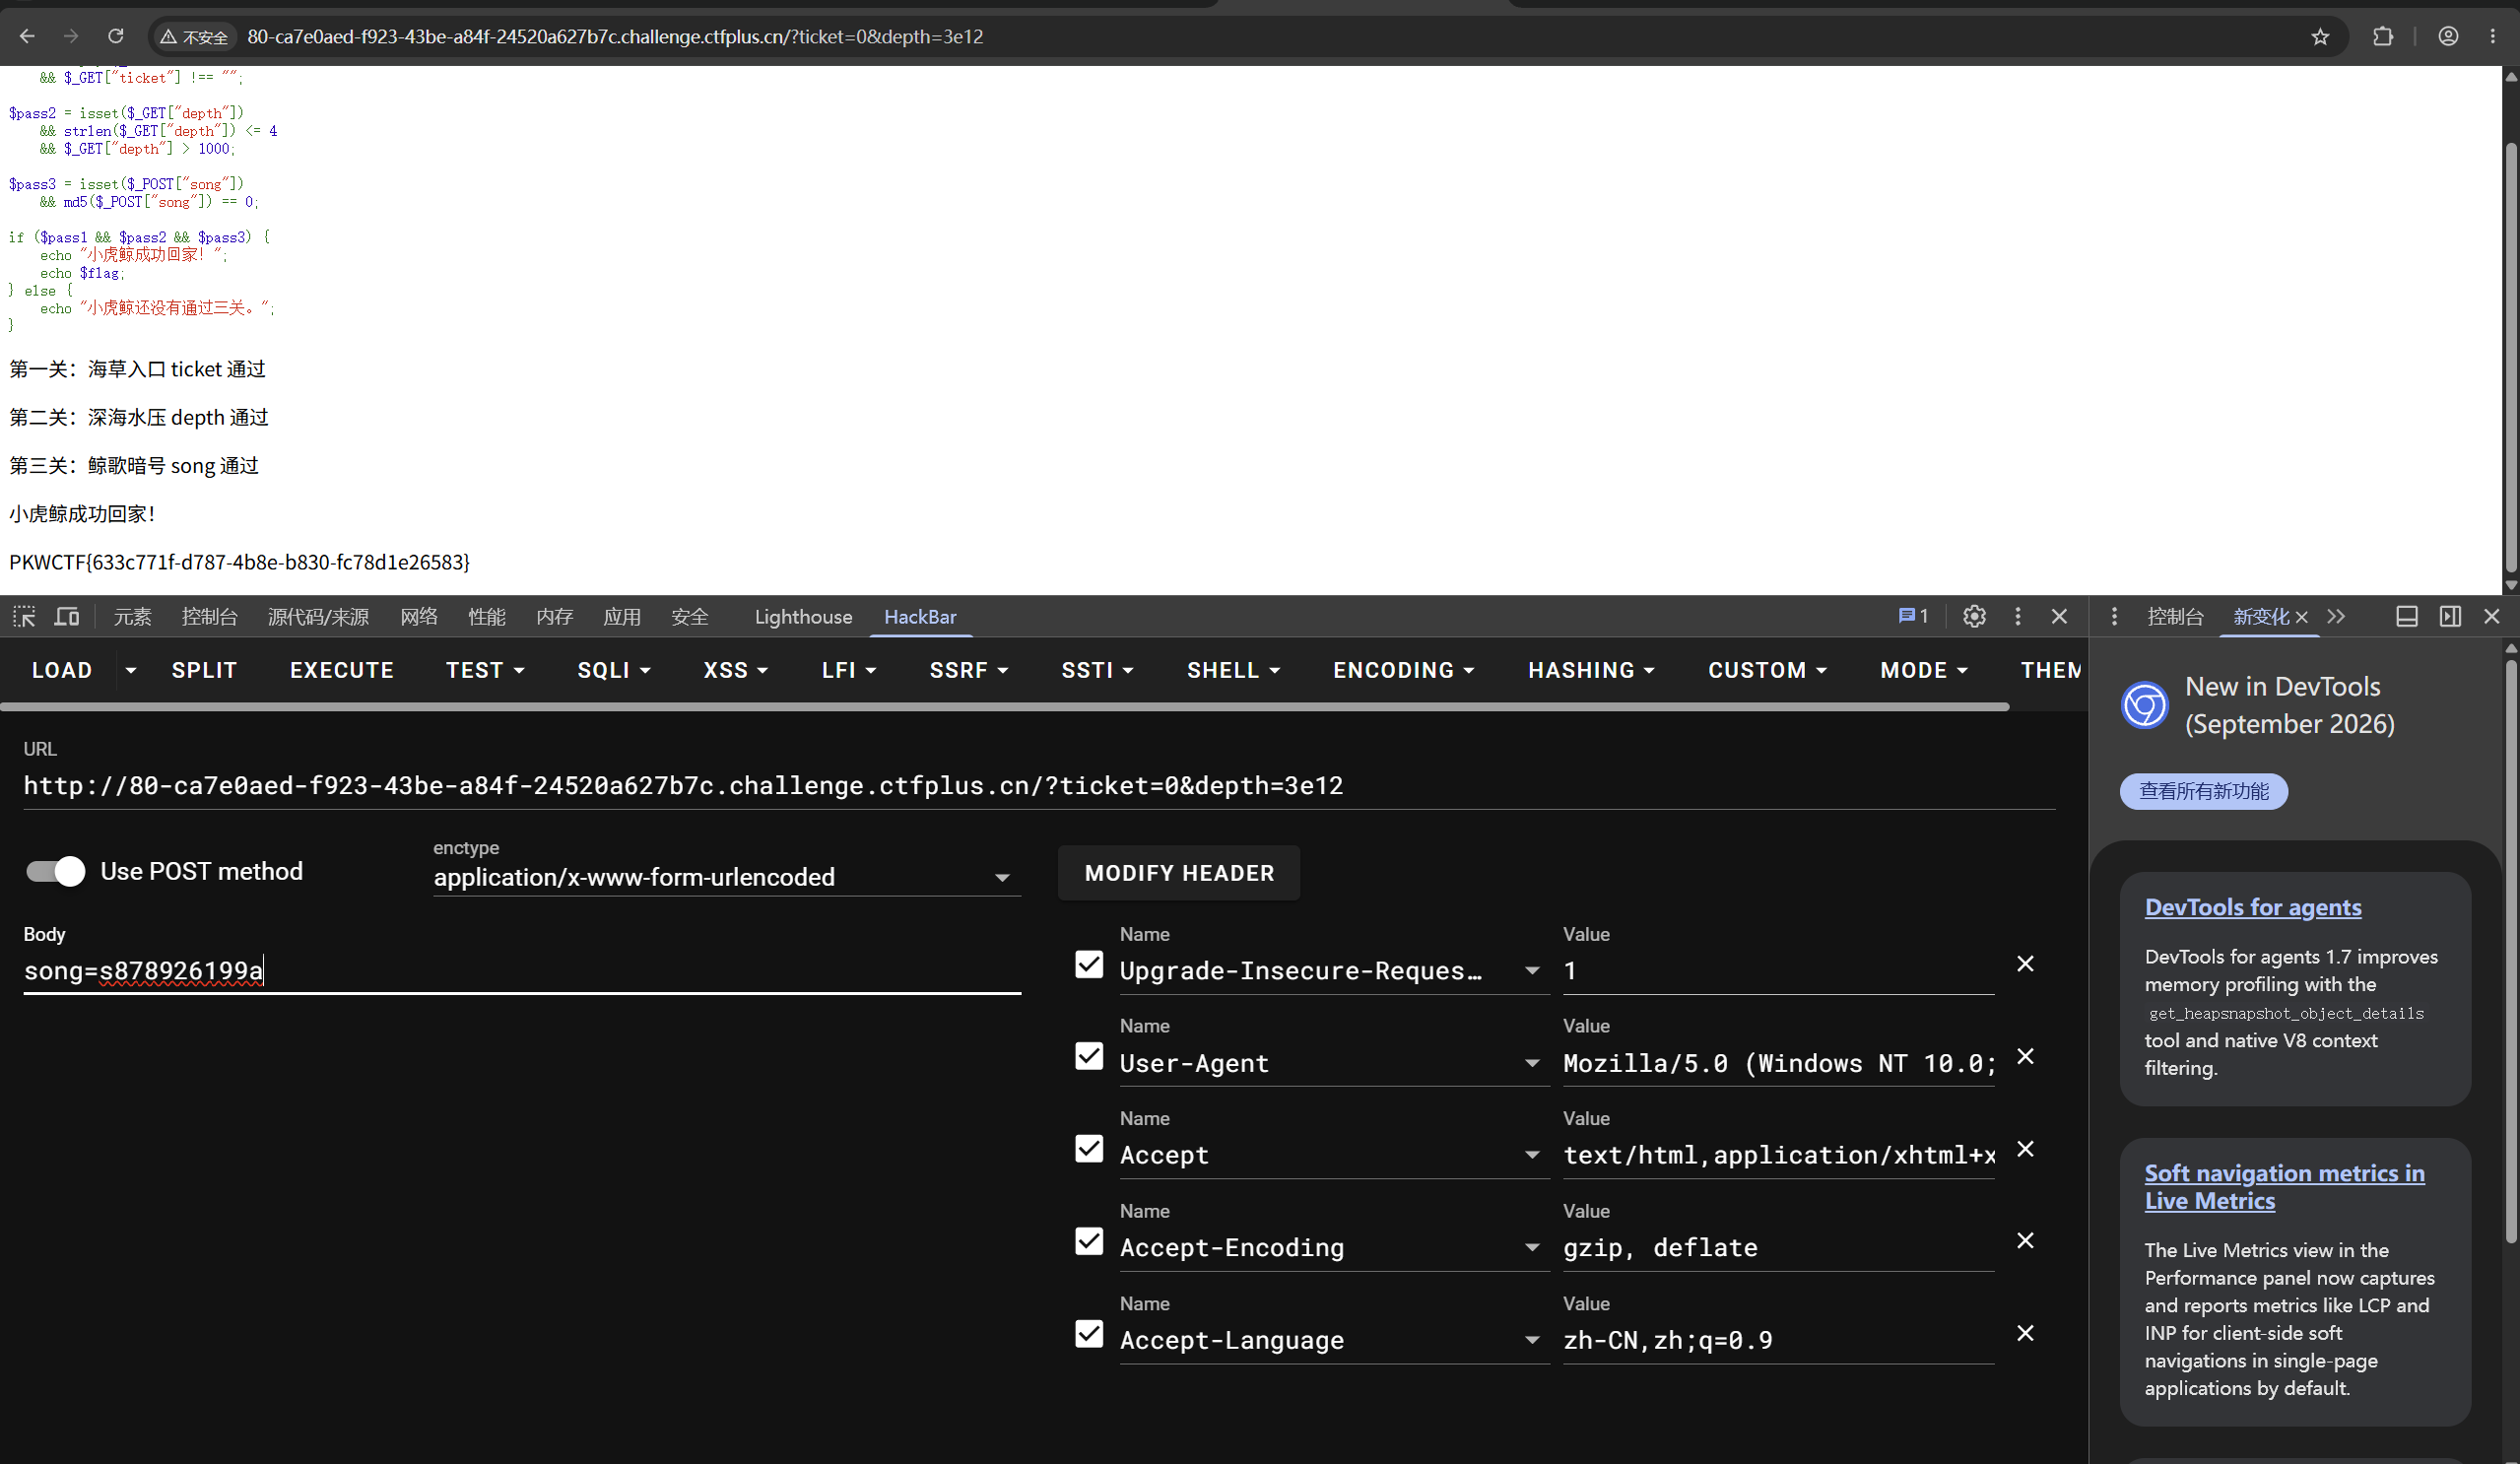Expand the ENCODING menu dropdown
The height and width of the screenshot is (1464, 2520).
(1403, 670)
